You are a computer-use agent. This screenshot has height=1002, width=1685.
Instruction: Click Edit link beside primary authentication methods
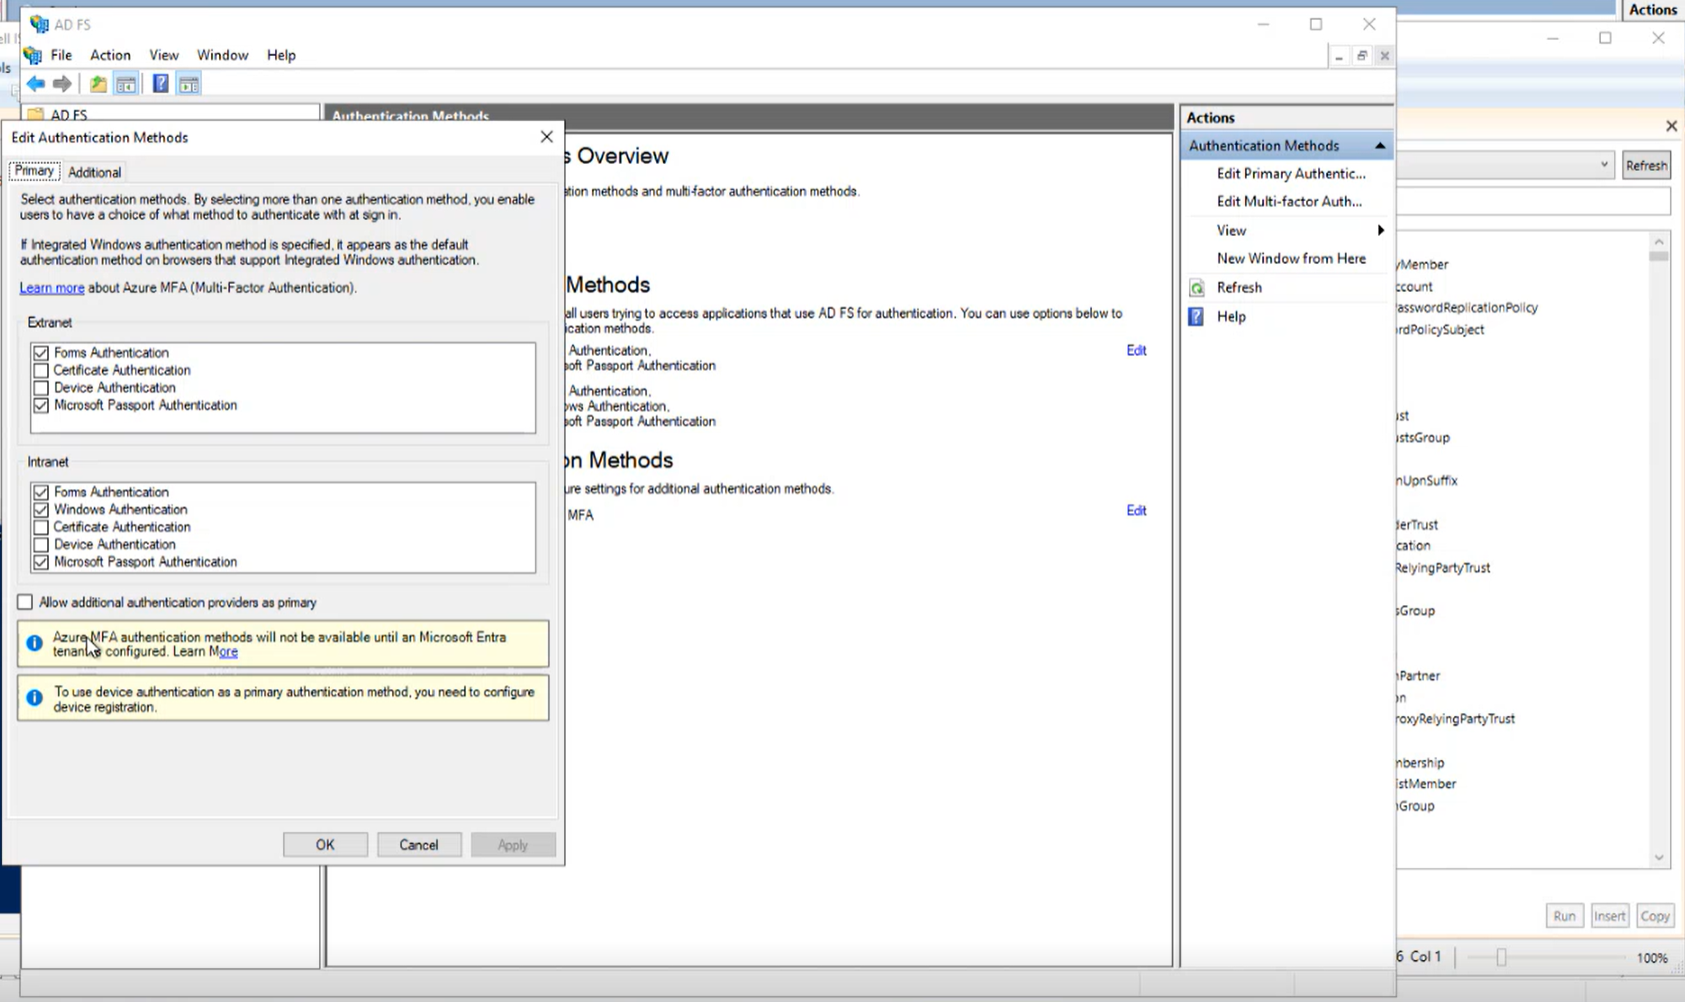pos(1136,351)
